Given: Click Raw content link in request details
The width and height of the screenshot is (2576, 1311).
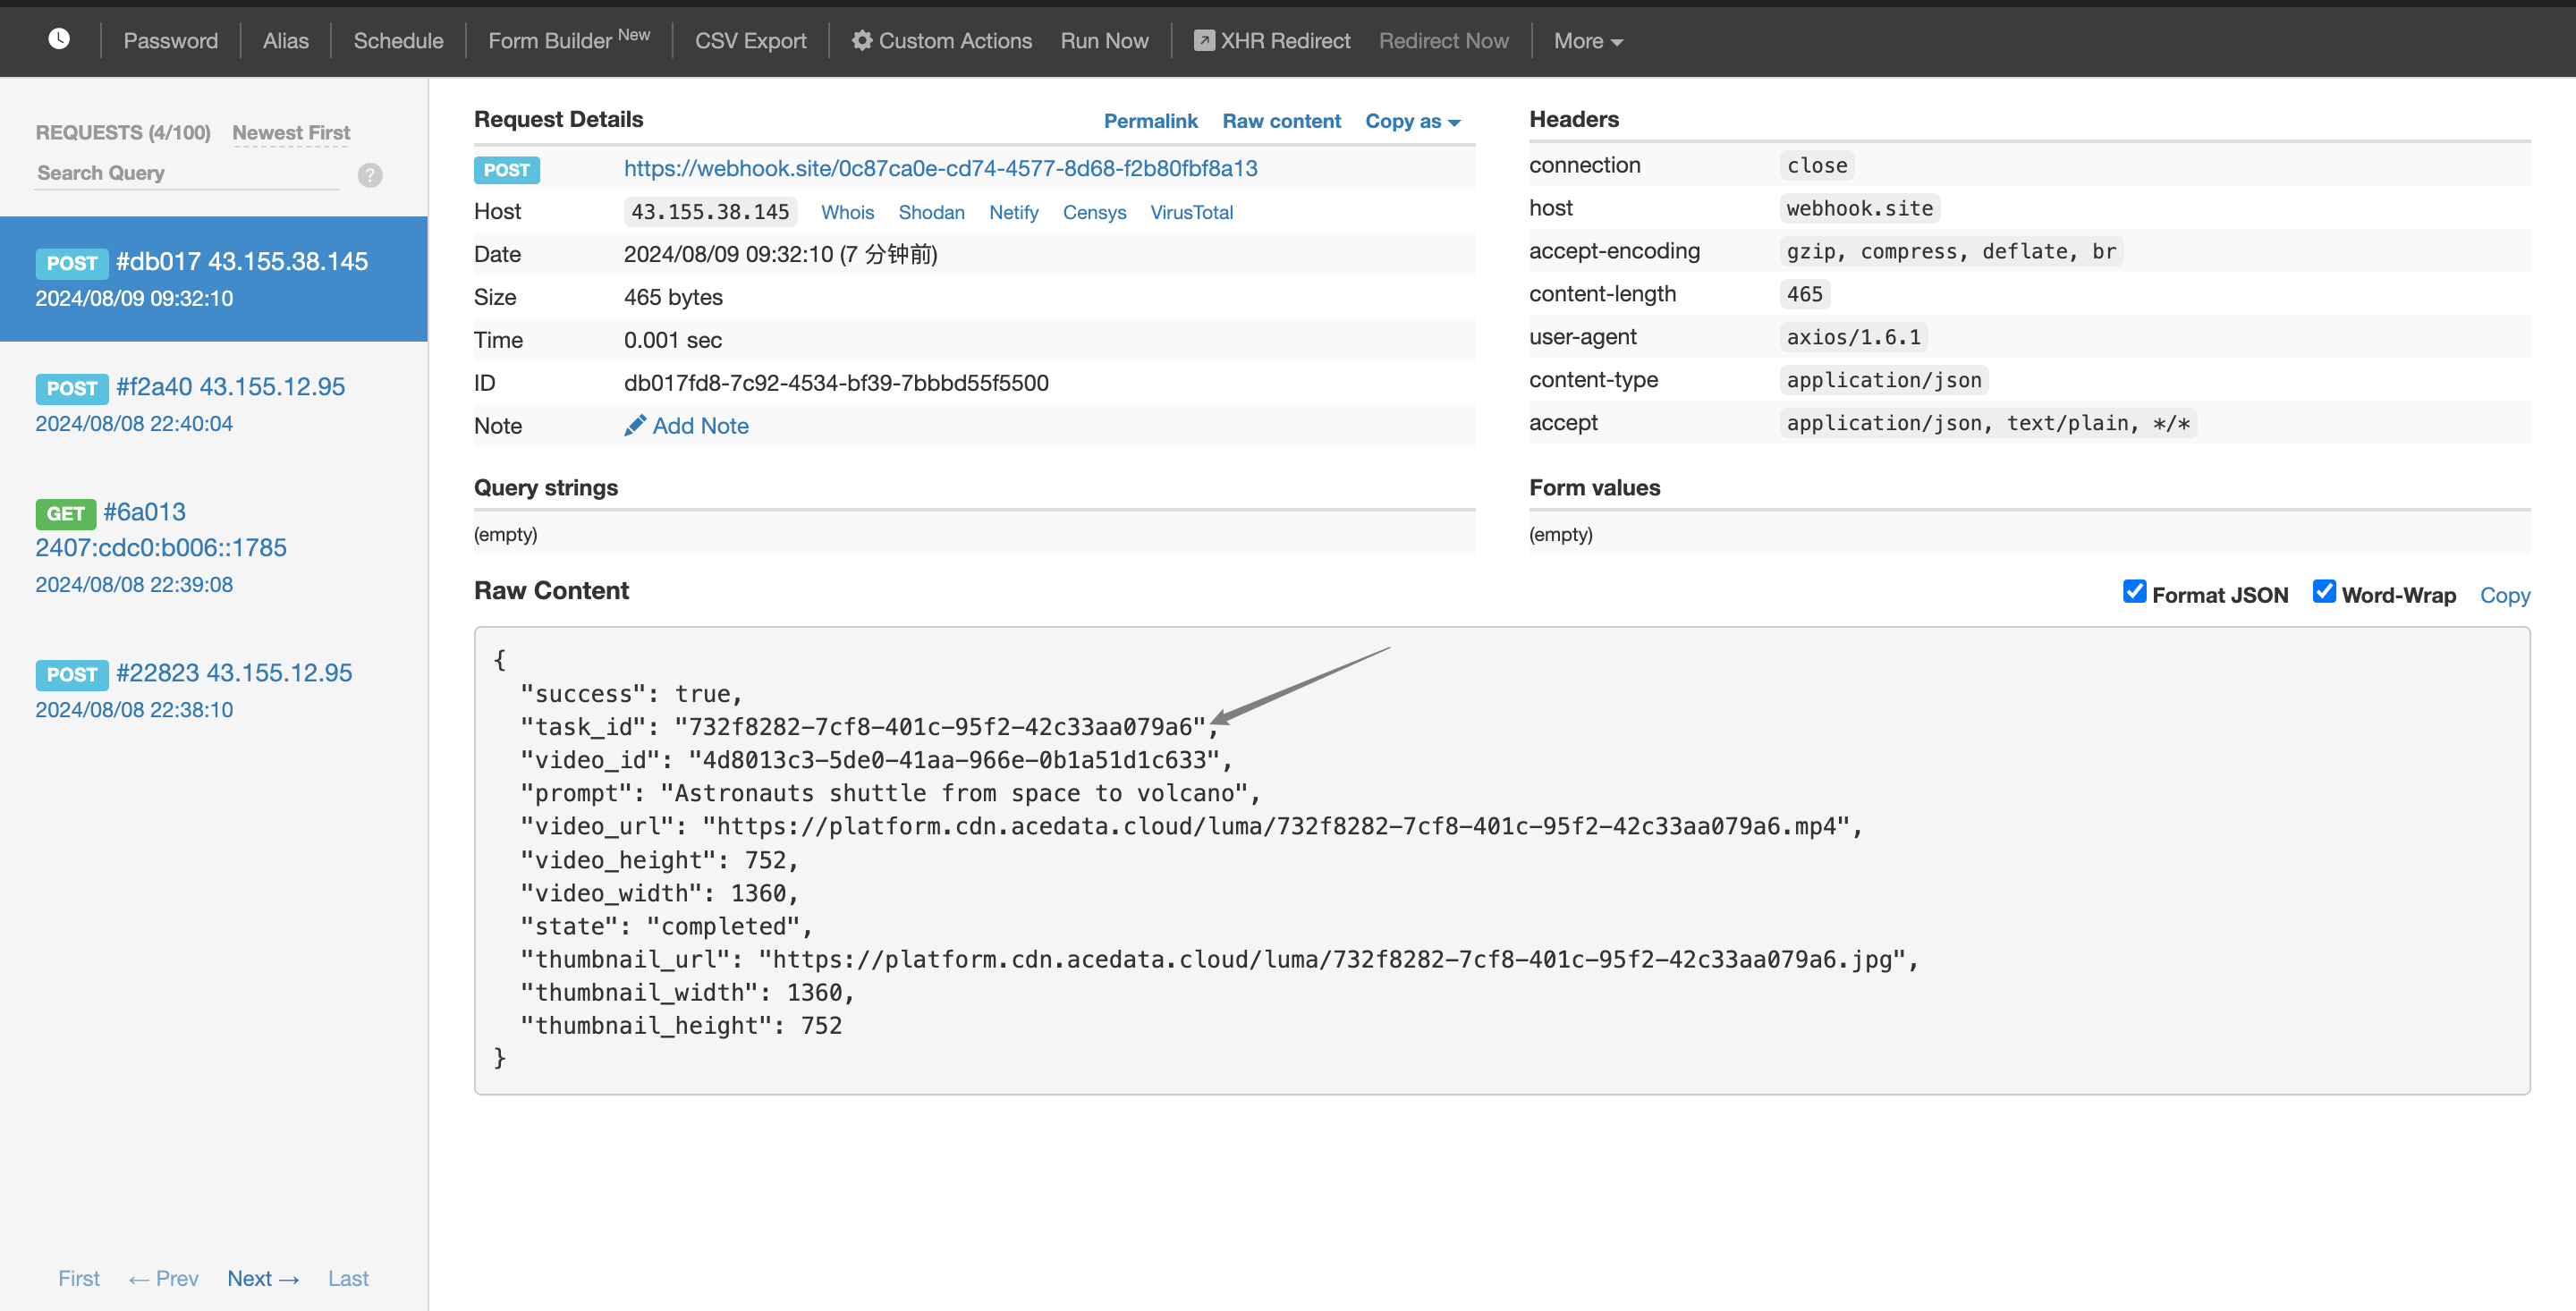Looking at the screenshot, I should (x=1281, y=119).
